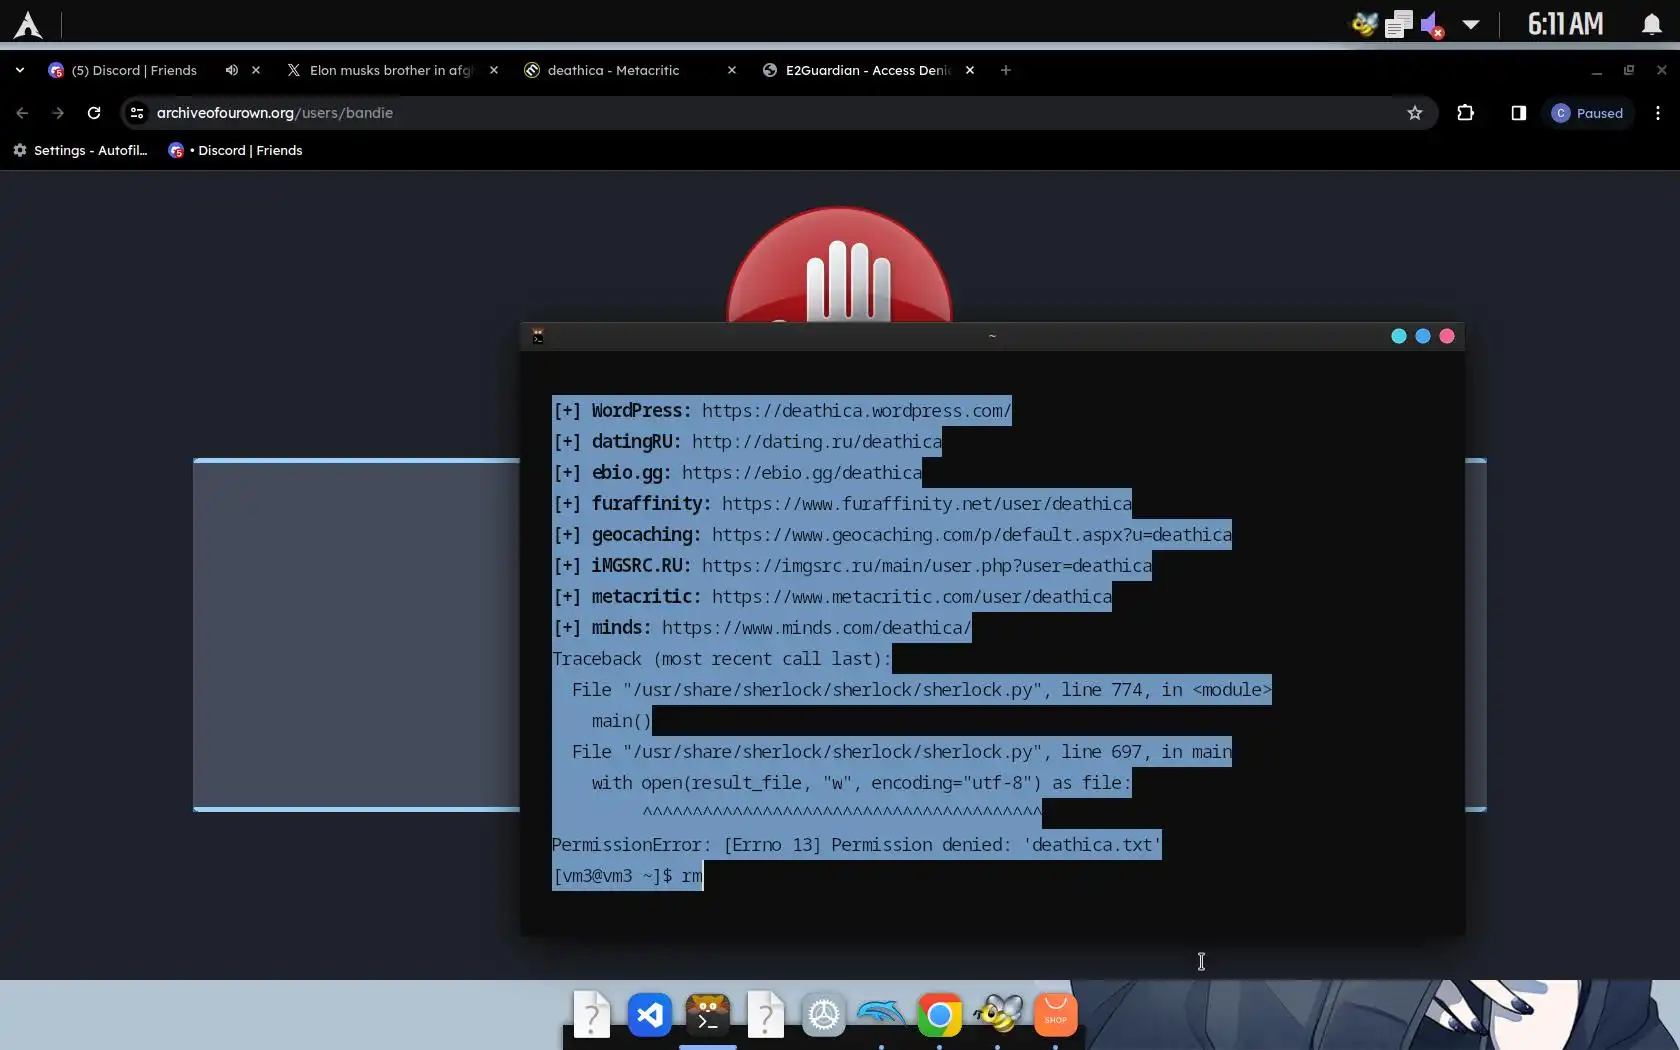Open the orange Shop app in the dock
Image resolution: width=1680 pixels, height=1050 pixels.
pyautogui.click(x=1056, y=1015)
